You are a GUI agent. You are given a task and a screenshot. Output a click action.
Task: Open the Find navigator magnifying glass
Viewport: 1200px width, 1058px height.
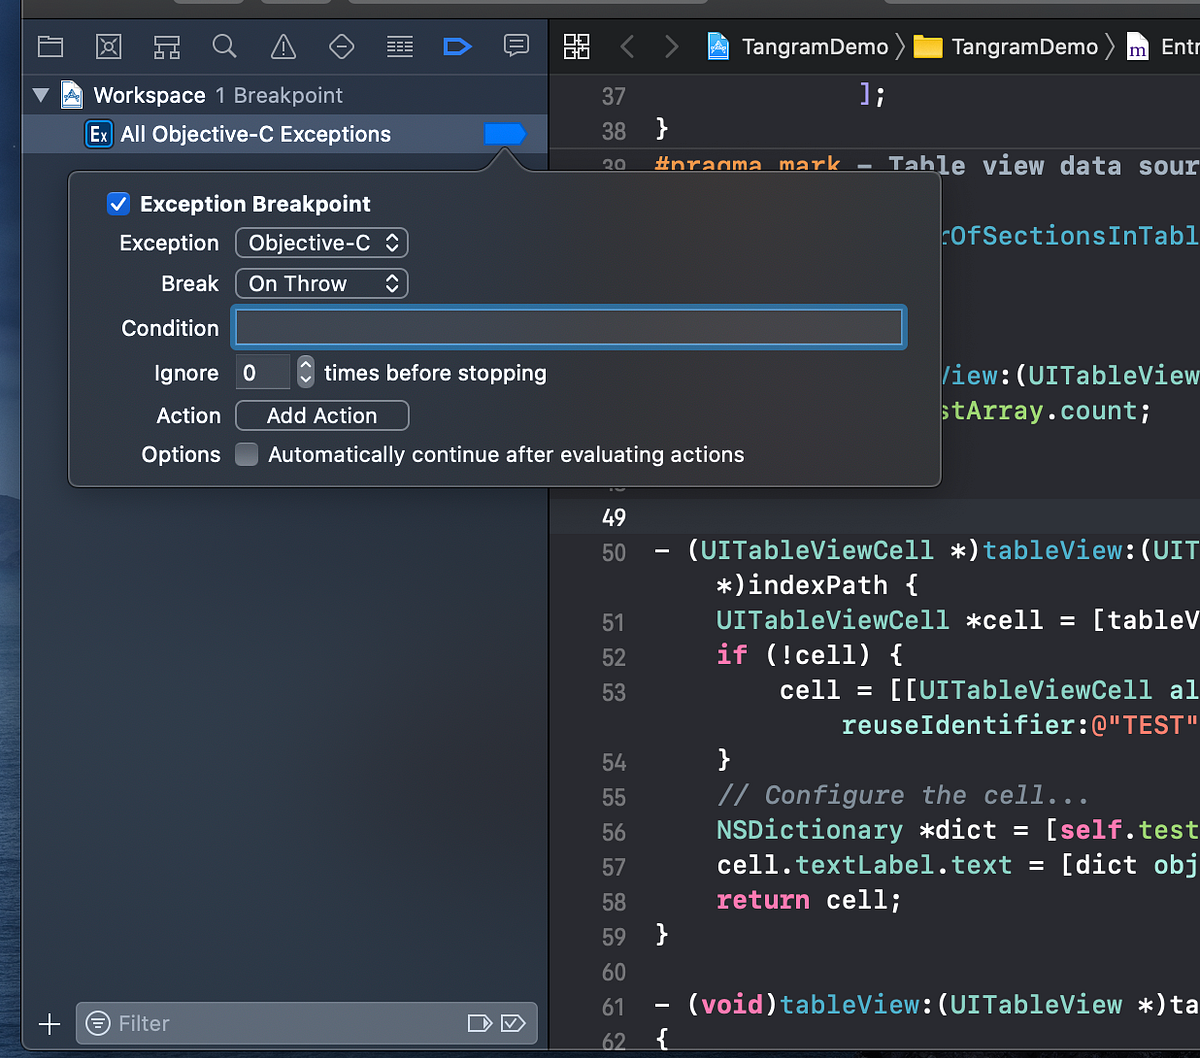pyautogui.click(x=224, y=46)
